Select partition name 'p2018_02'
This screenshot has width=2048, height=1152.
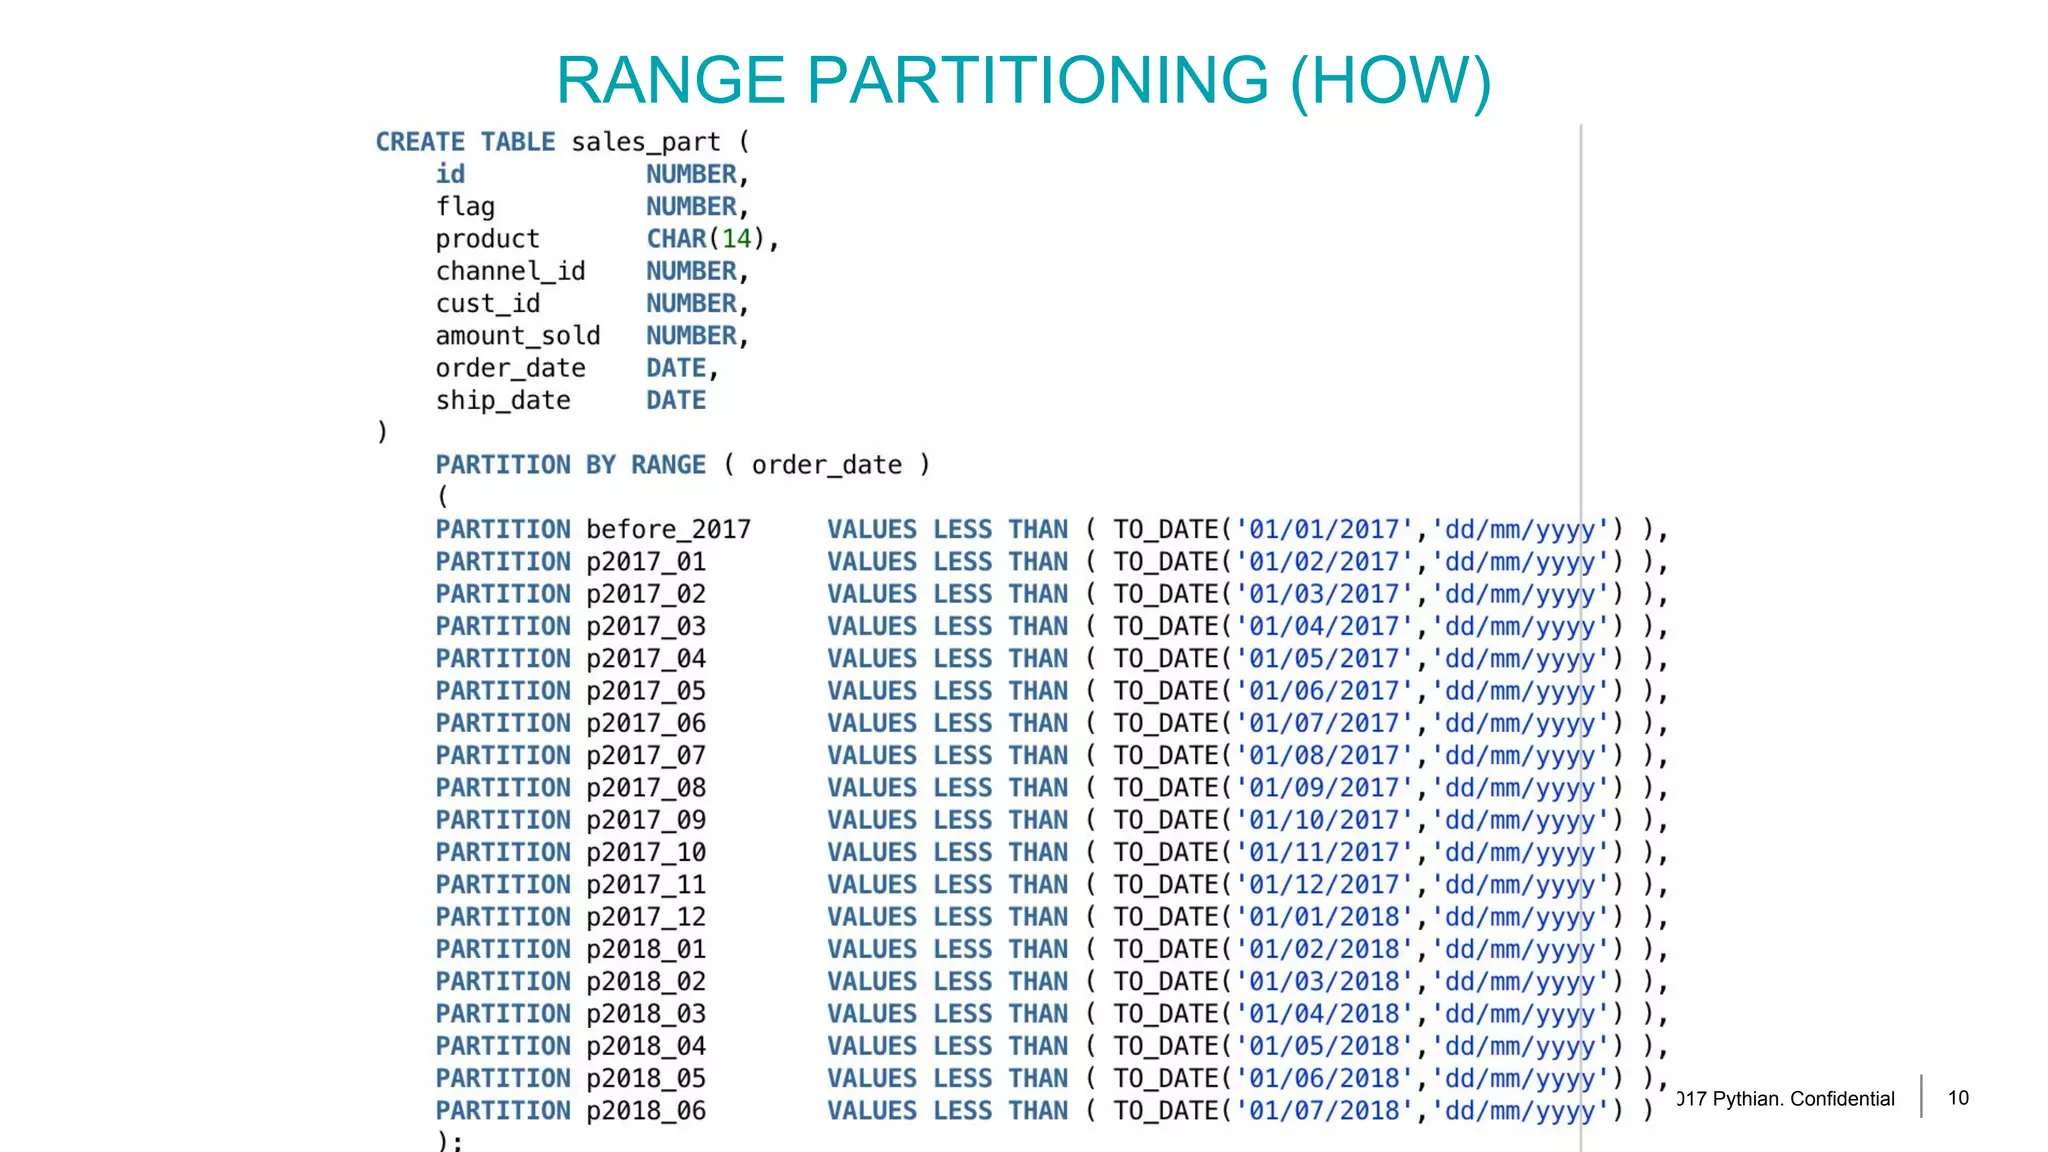pyautogui.click(x=646, y=982)
